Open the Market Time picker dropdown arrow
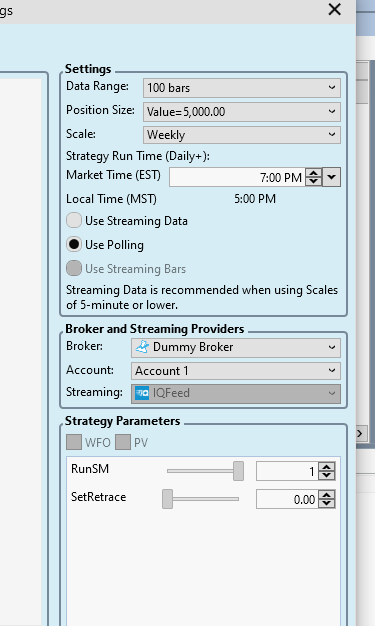The height and width of the screenshot is (626, 375). (332, 177)
